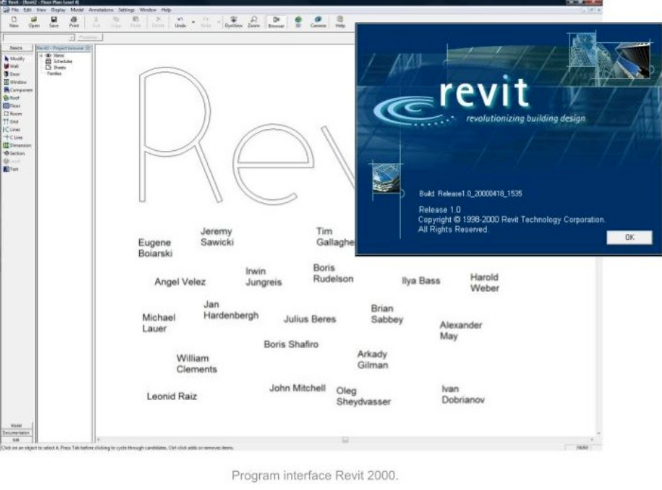
Task: Toggle the Browser button in toolbar
Action: point(276,22)
